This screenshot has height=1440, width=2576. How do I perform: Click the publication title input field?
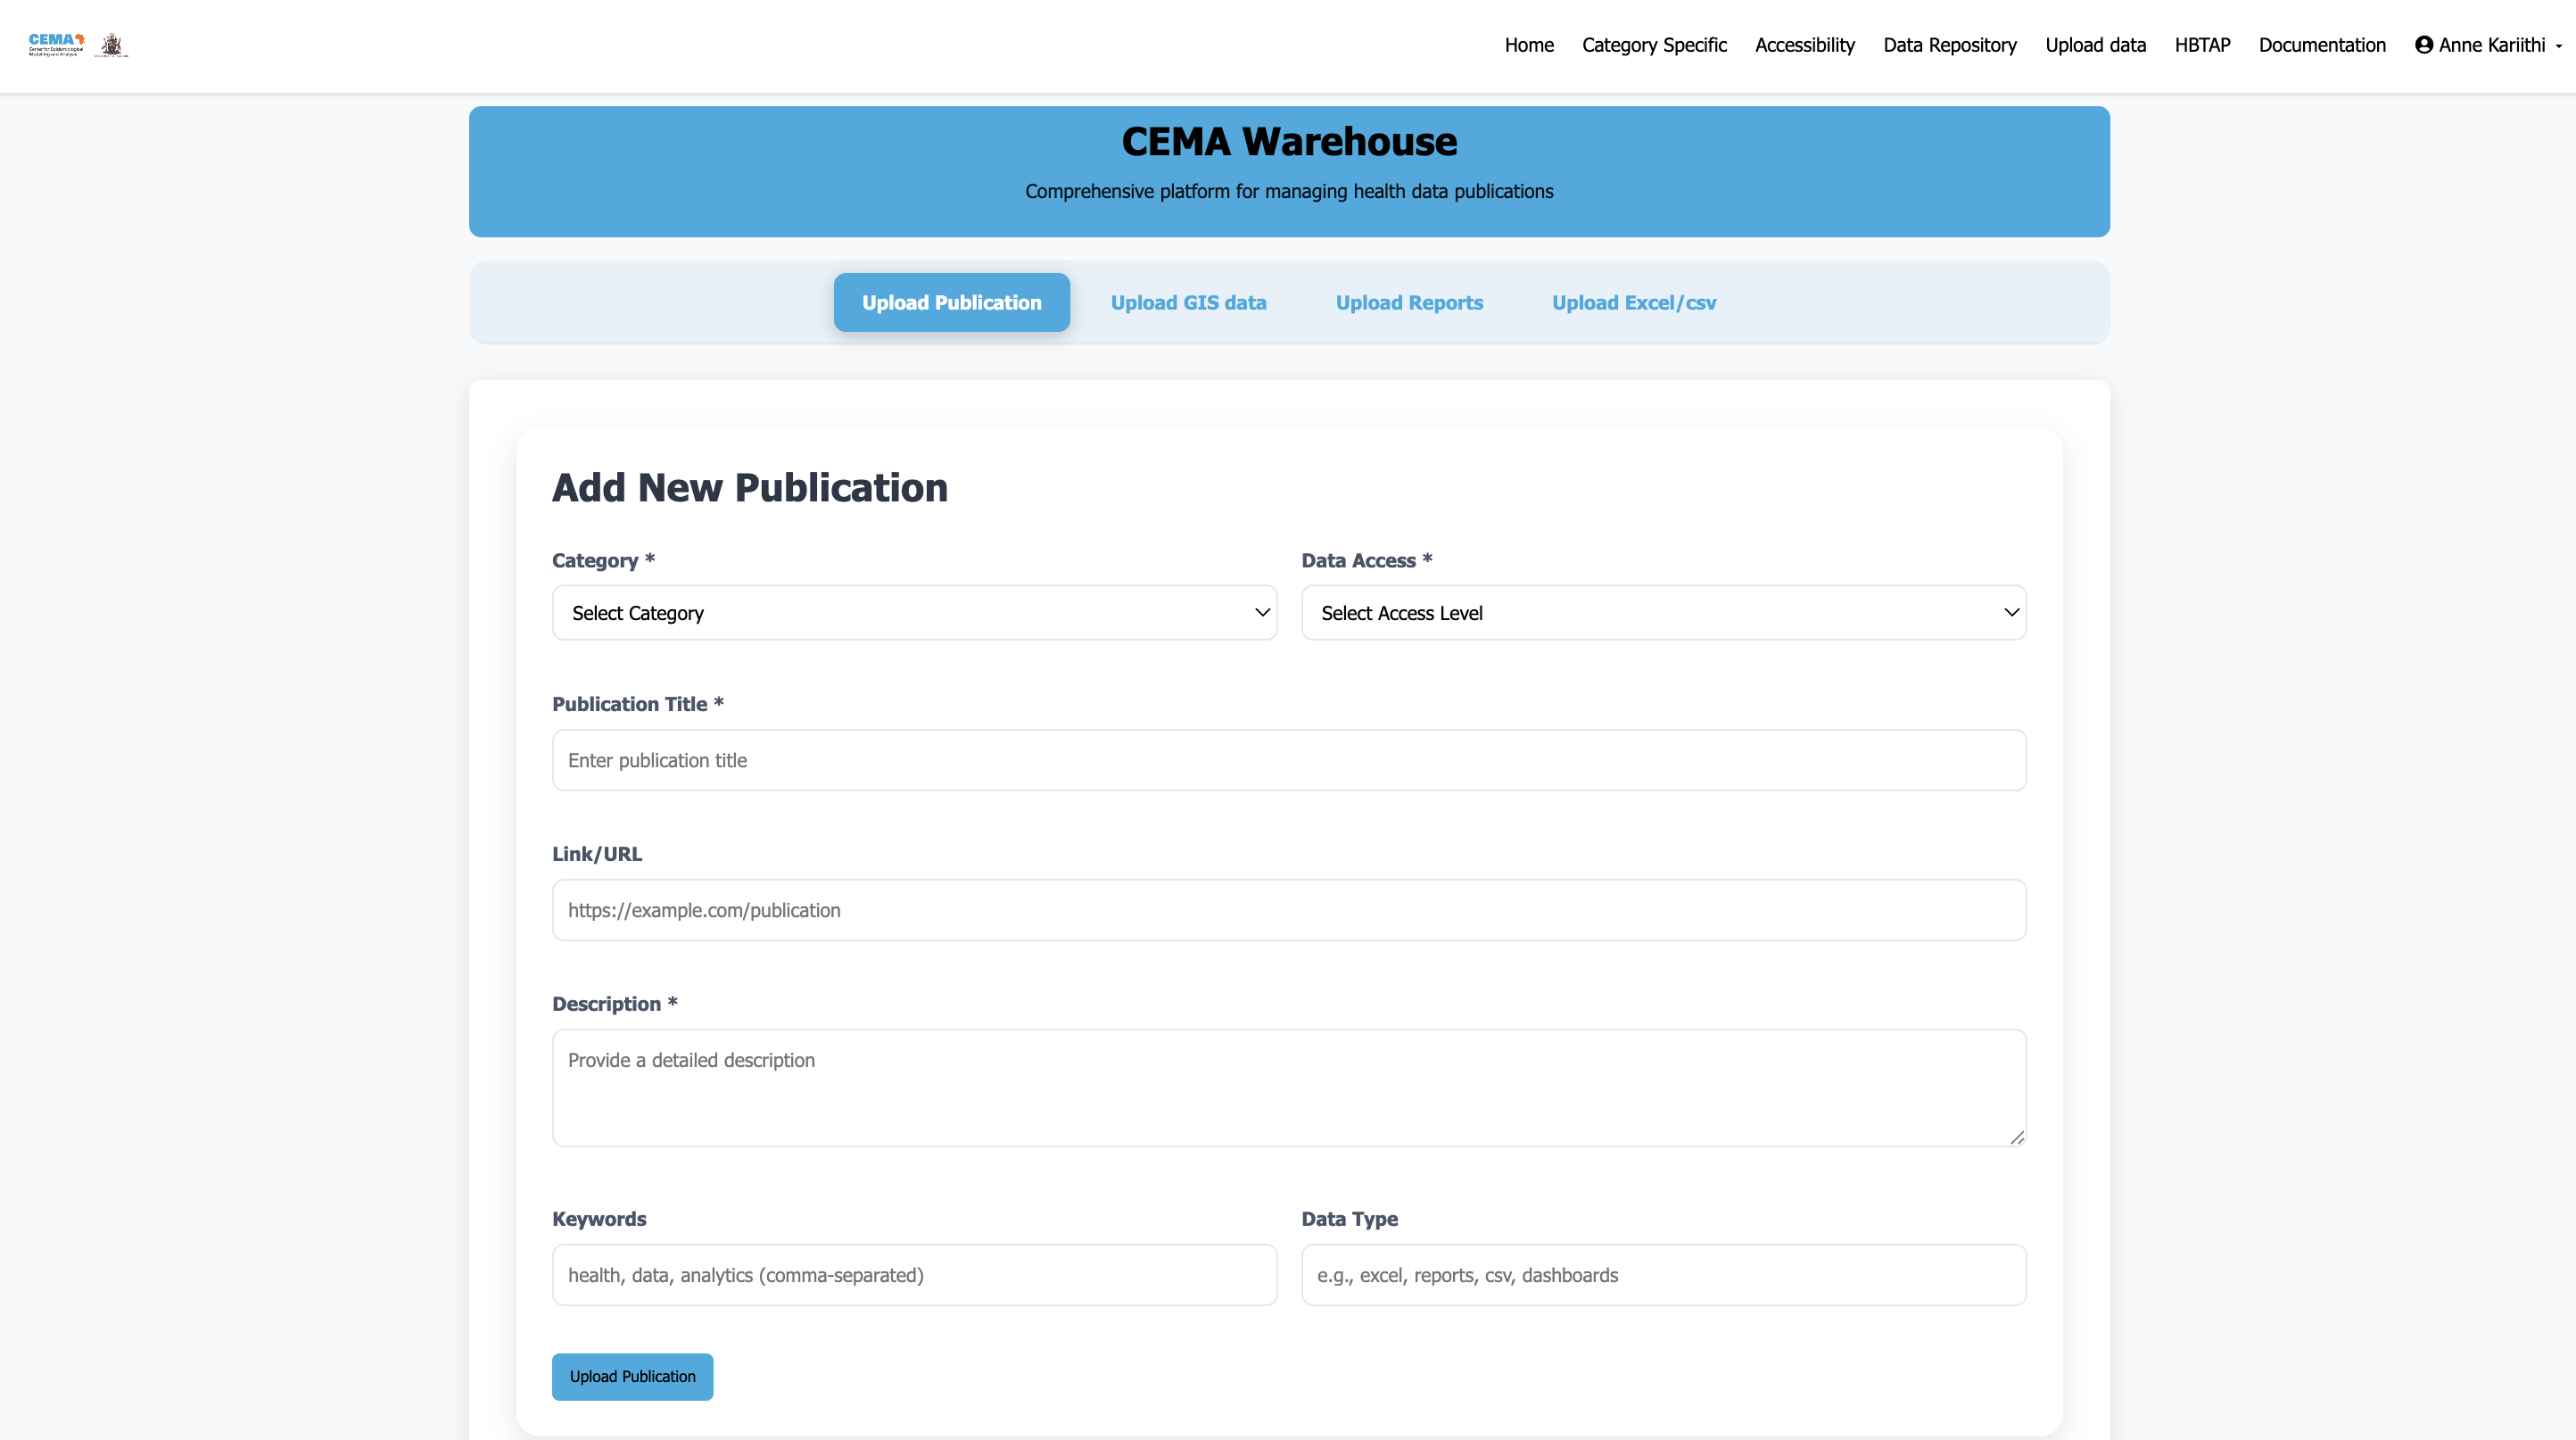coord(1289,760)
